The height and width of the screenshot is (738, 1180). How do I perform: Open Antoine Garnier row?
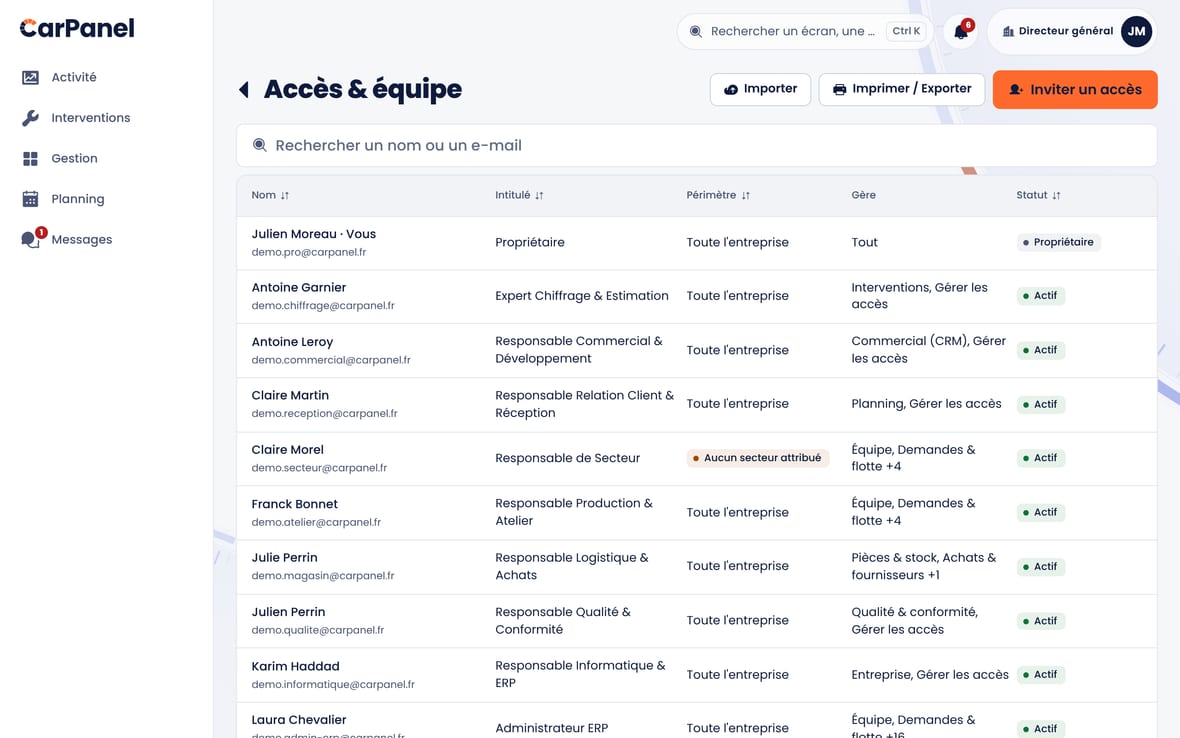click(696, 296)
